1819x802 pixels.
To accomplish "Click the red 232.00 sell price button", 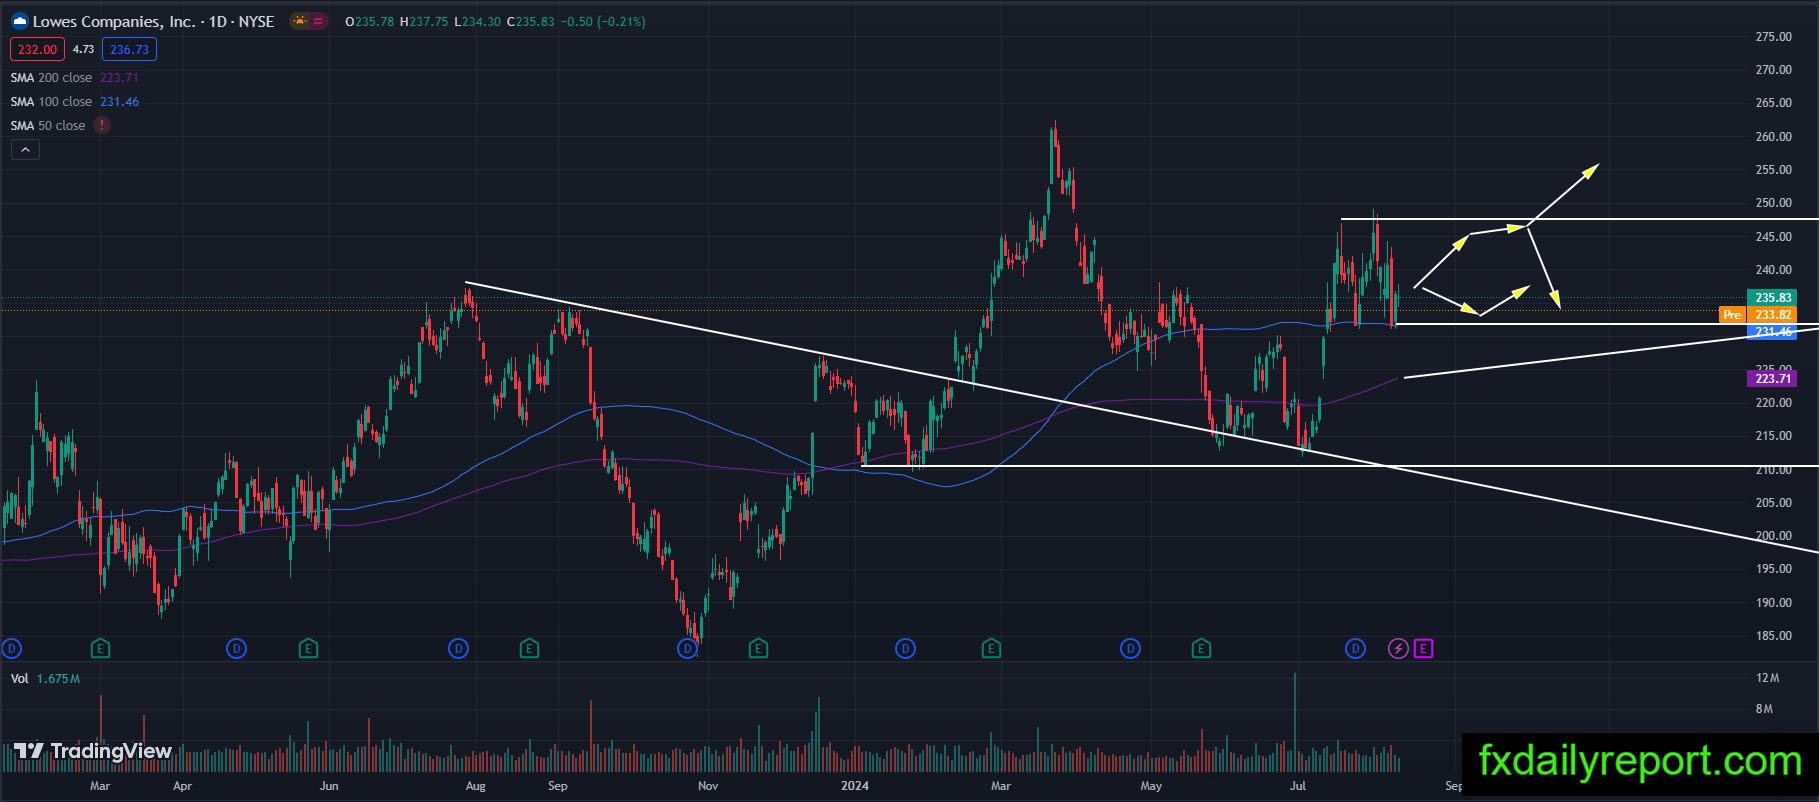I will [38, 49].
